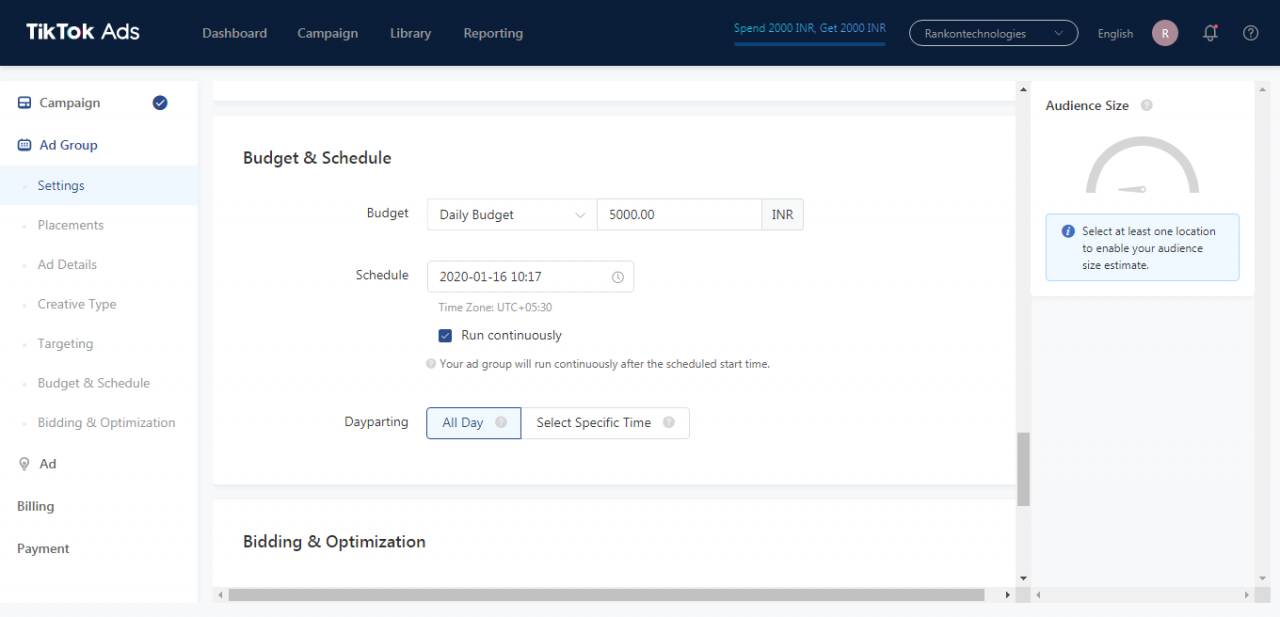This screenshot has width=1280, height=617.
Task: Click the Spend 2000 INR promo link
Action: [810, 28]
